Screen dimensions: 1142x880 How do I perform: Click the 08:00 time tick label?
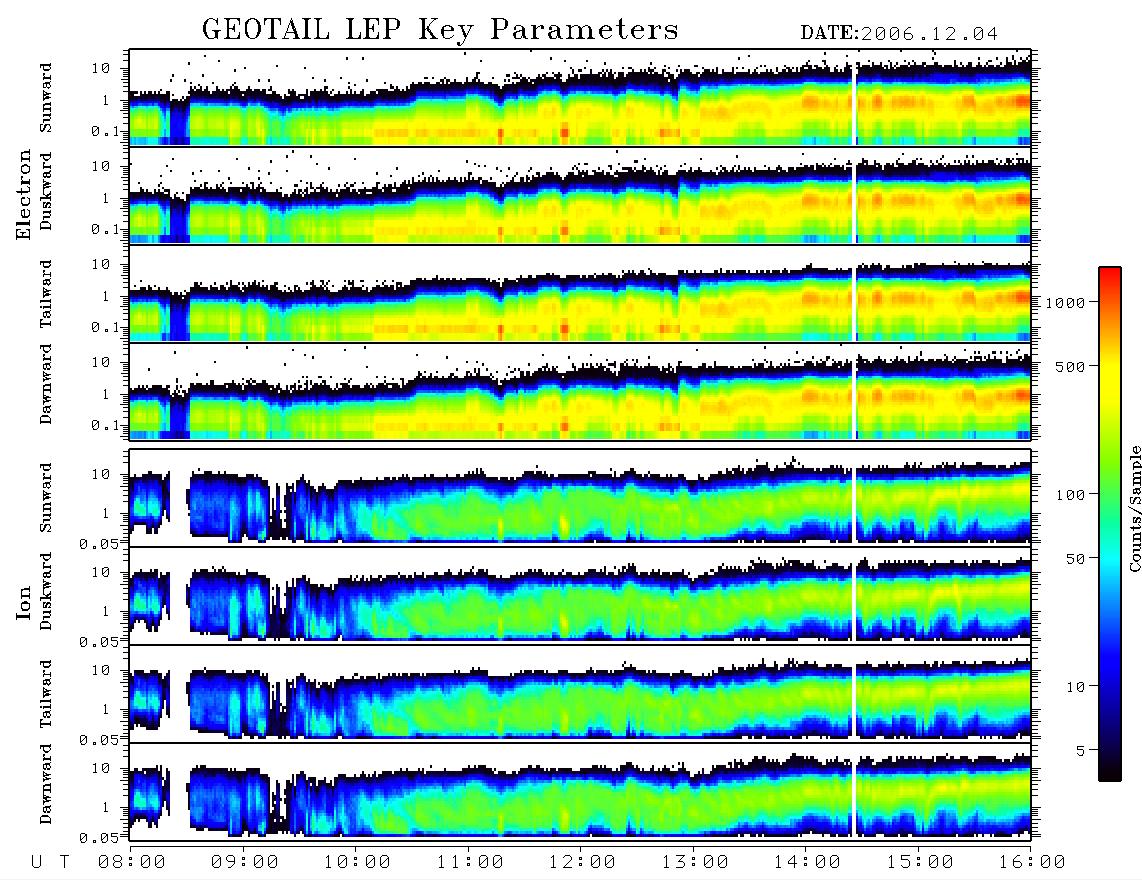(x=132, y=863)
